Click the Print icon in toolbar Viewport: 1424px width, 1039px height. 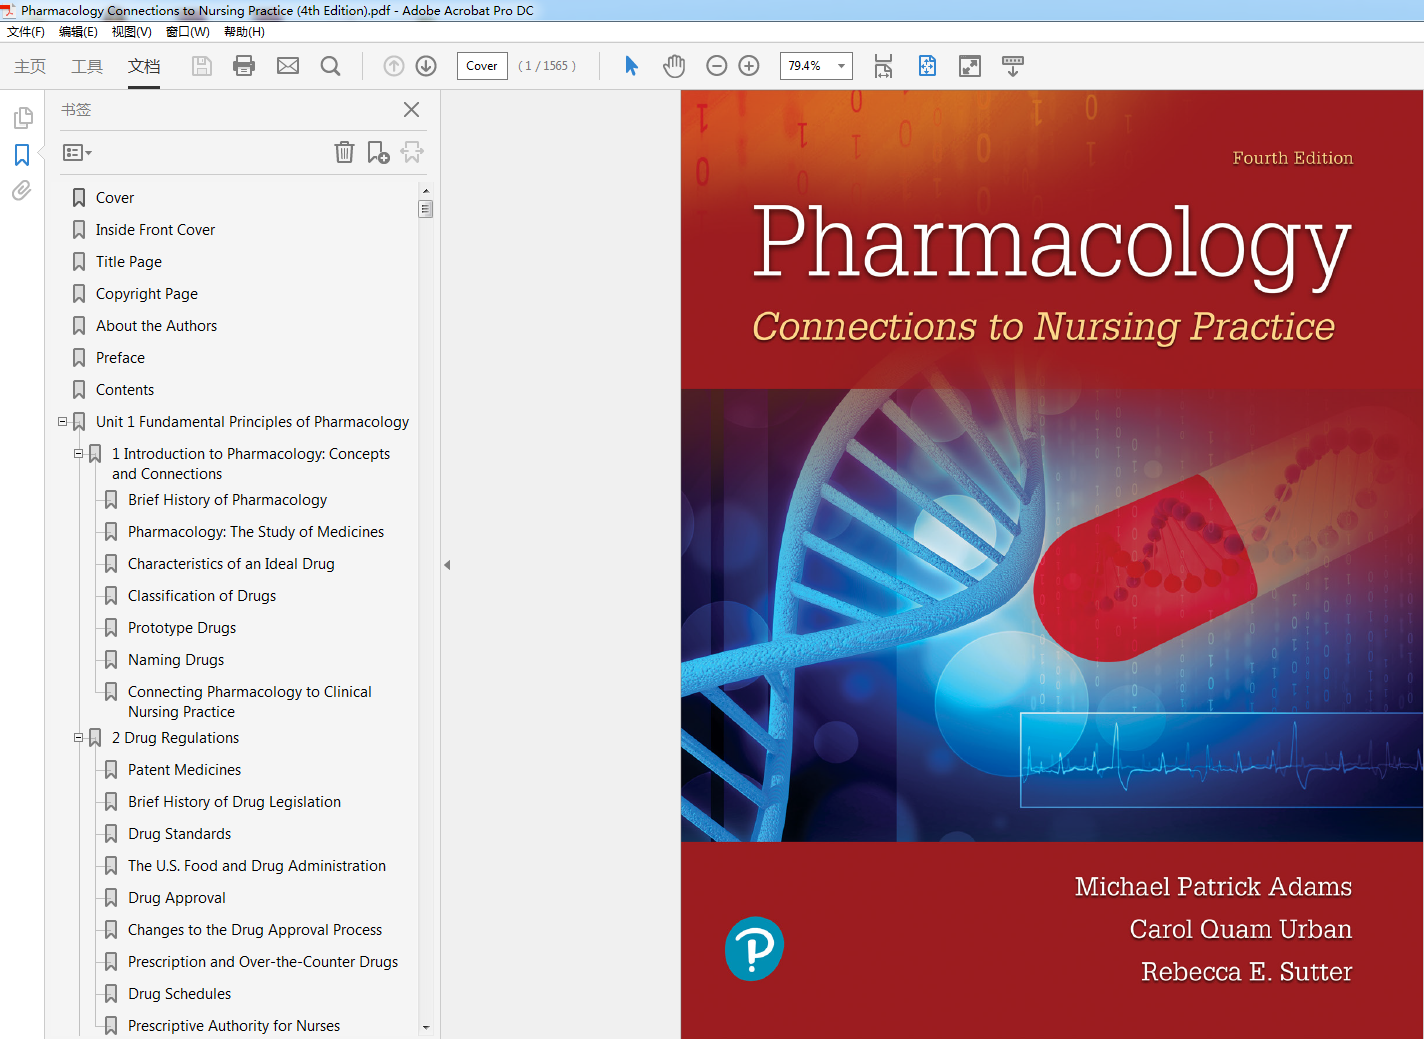244,66
